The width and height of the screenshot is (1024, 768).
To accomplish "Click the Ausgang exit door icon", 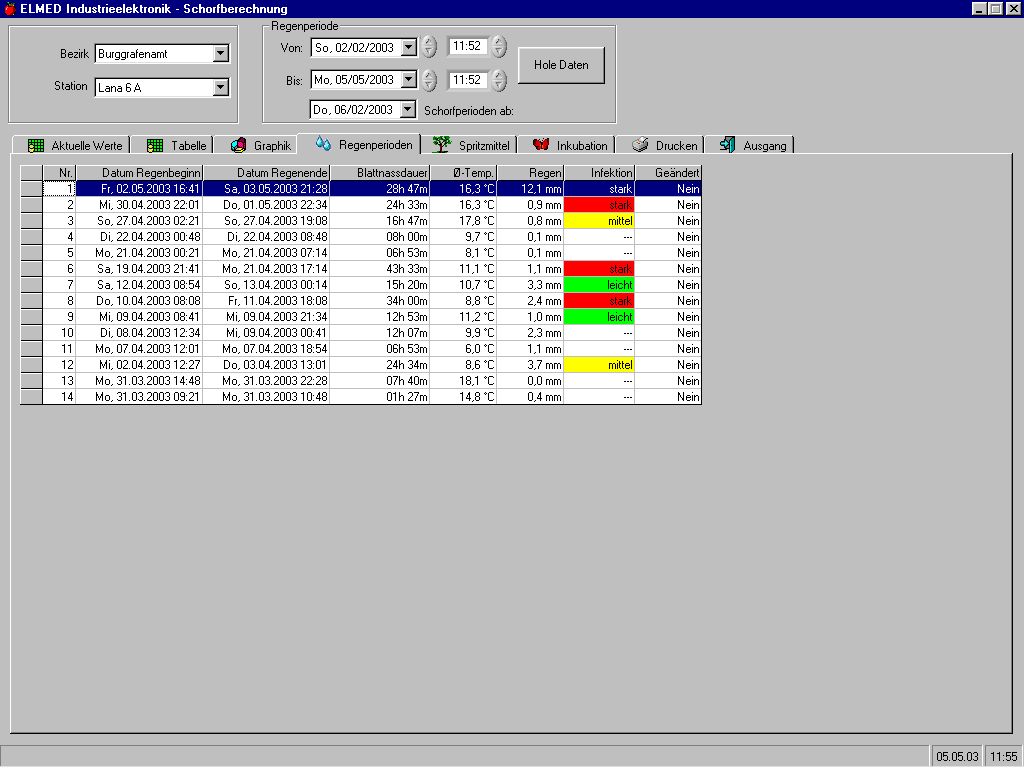I will (727, 145).
